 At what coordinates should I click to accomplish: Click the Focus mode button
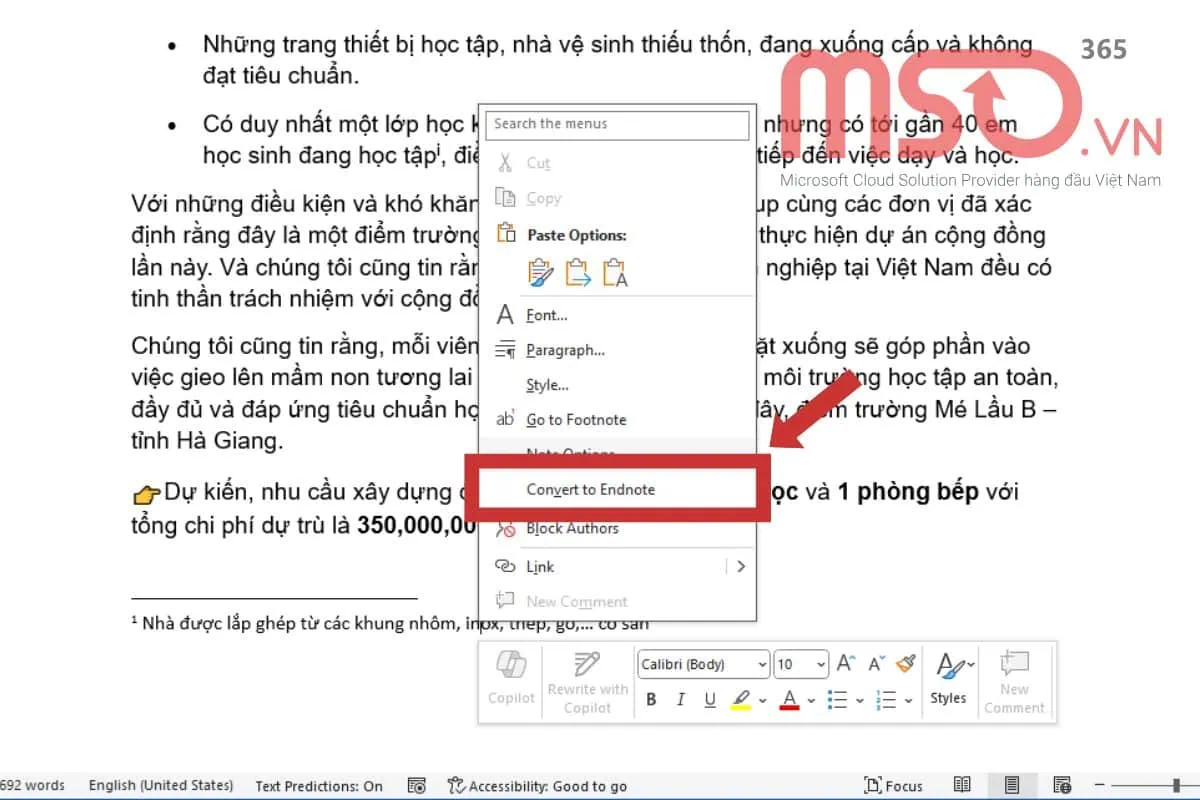click(893, 785)
